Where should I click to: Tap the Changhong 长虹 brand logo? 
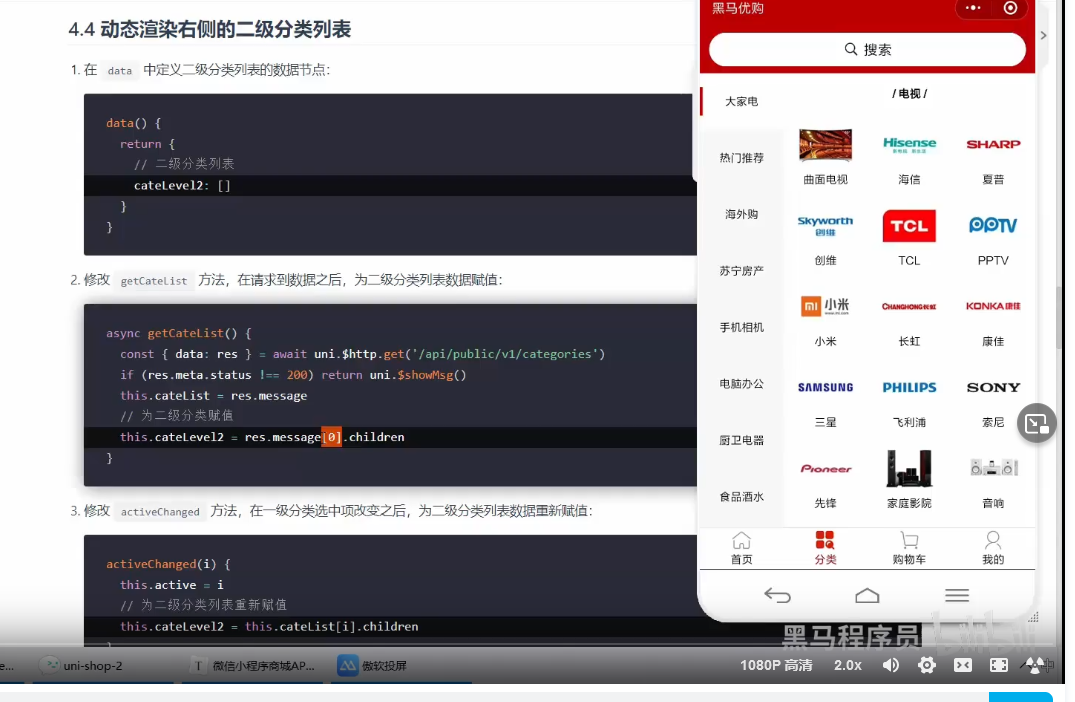pyautogui.click(x=909, y=306)
